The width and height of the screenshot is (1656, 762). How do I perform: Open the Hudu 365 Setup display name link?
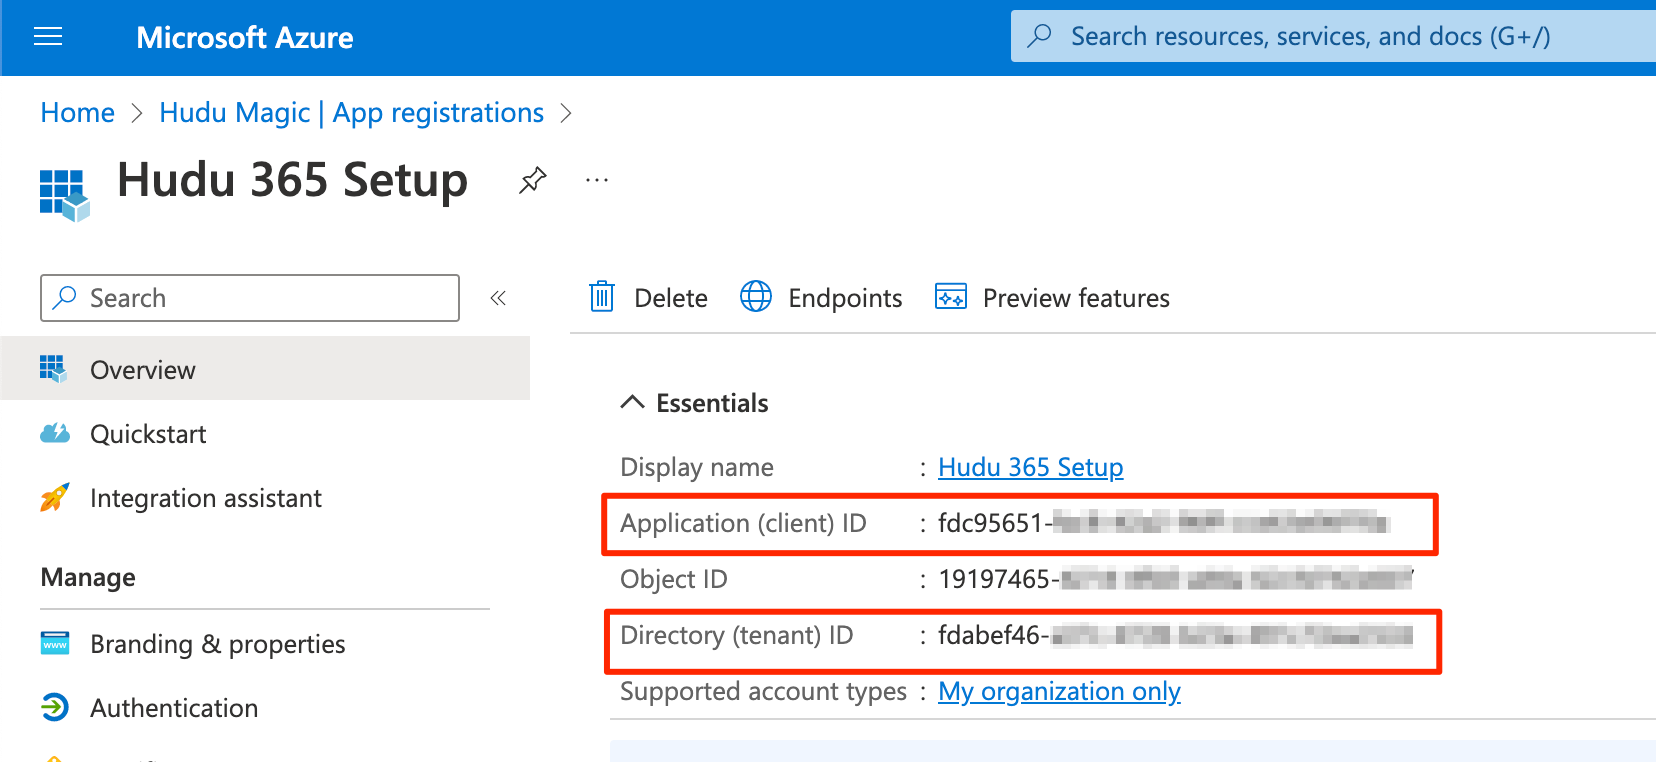[1030, 467]
